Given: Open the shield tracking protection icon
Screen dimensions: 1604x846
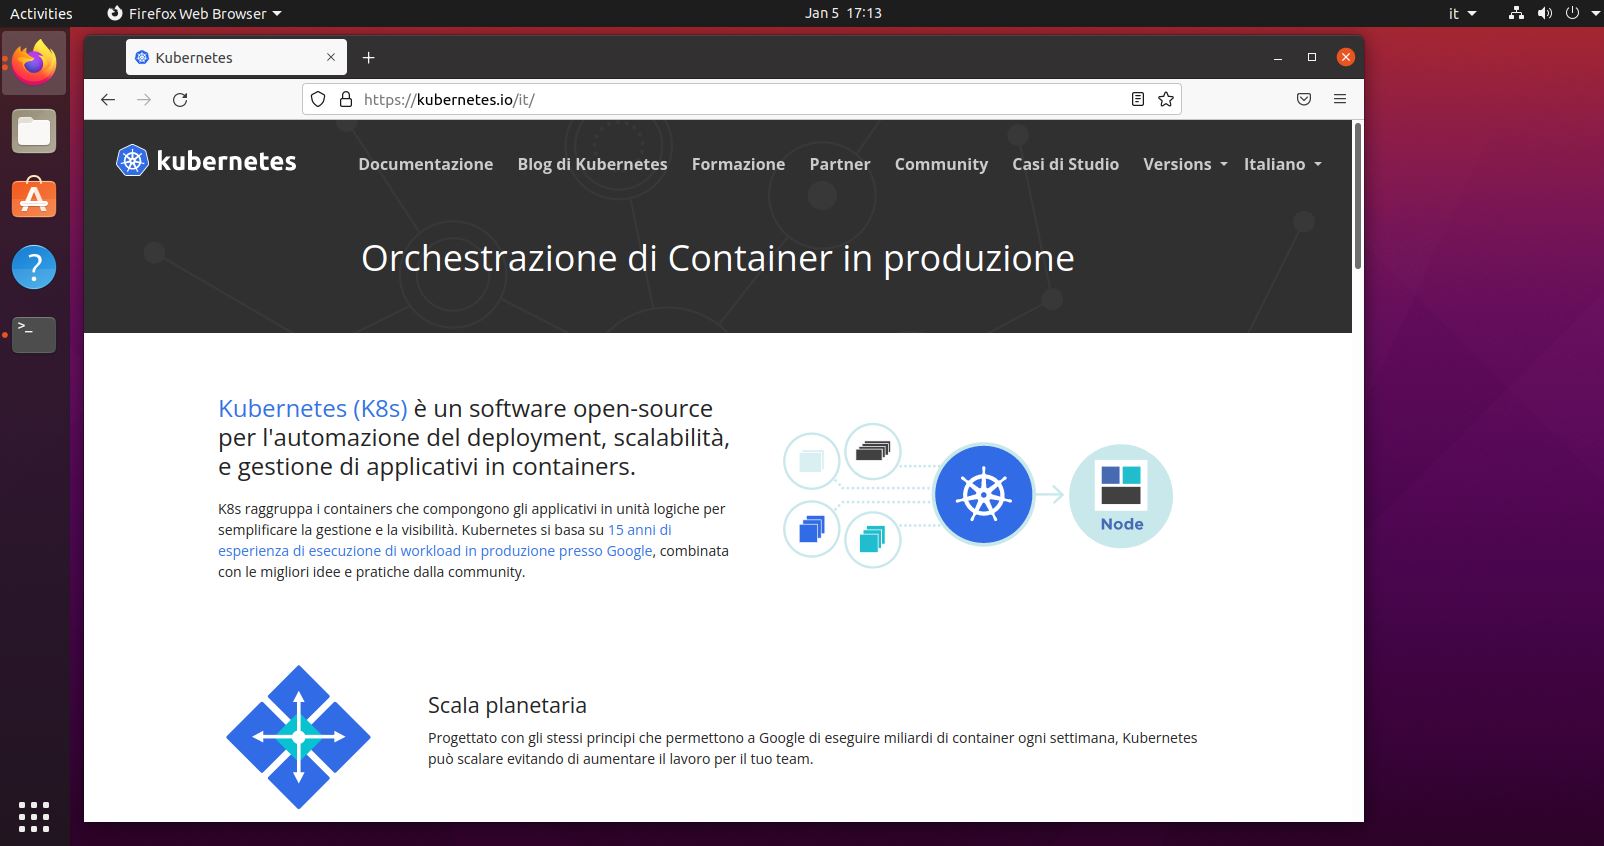Looking at the screenshot, I should tap(318, 99).
